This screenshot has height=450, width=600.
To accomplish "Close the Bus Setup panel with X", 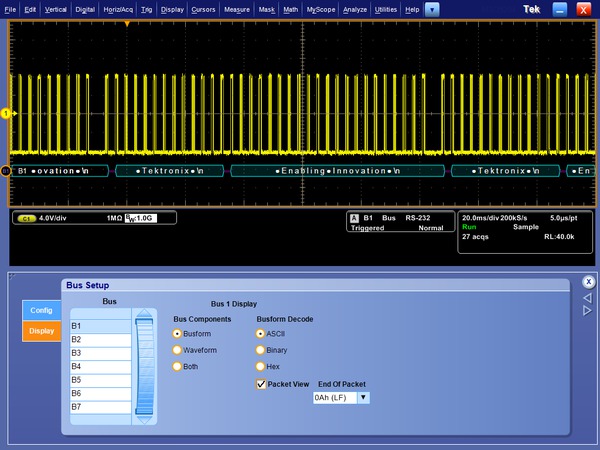I will pyautogui.click(x=589, y=282).
